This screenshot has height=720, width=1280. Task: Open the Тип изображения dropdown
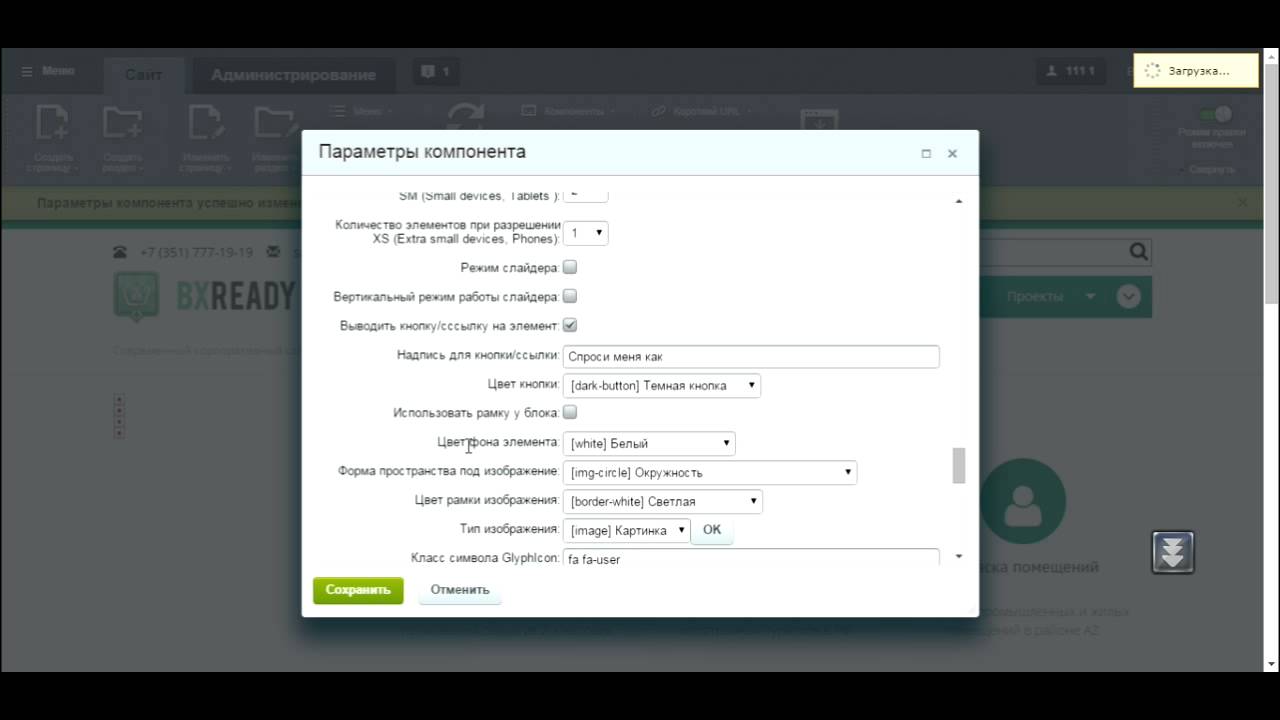(x=627, y=530)
